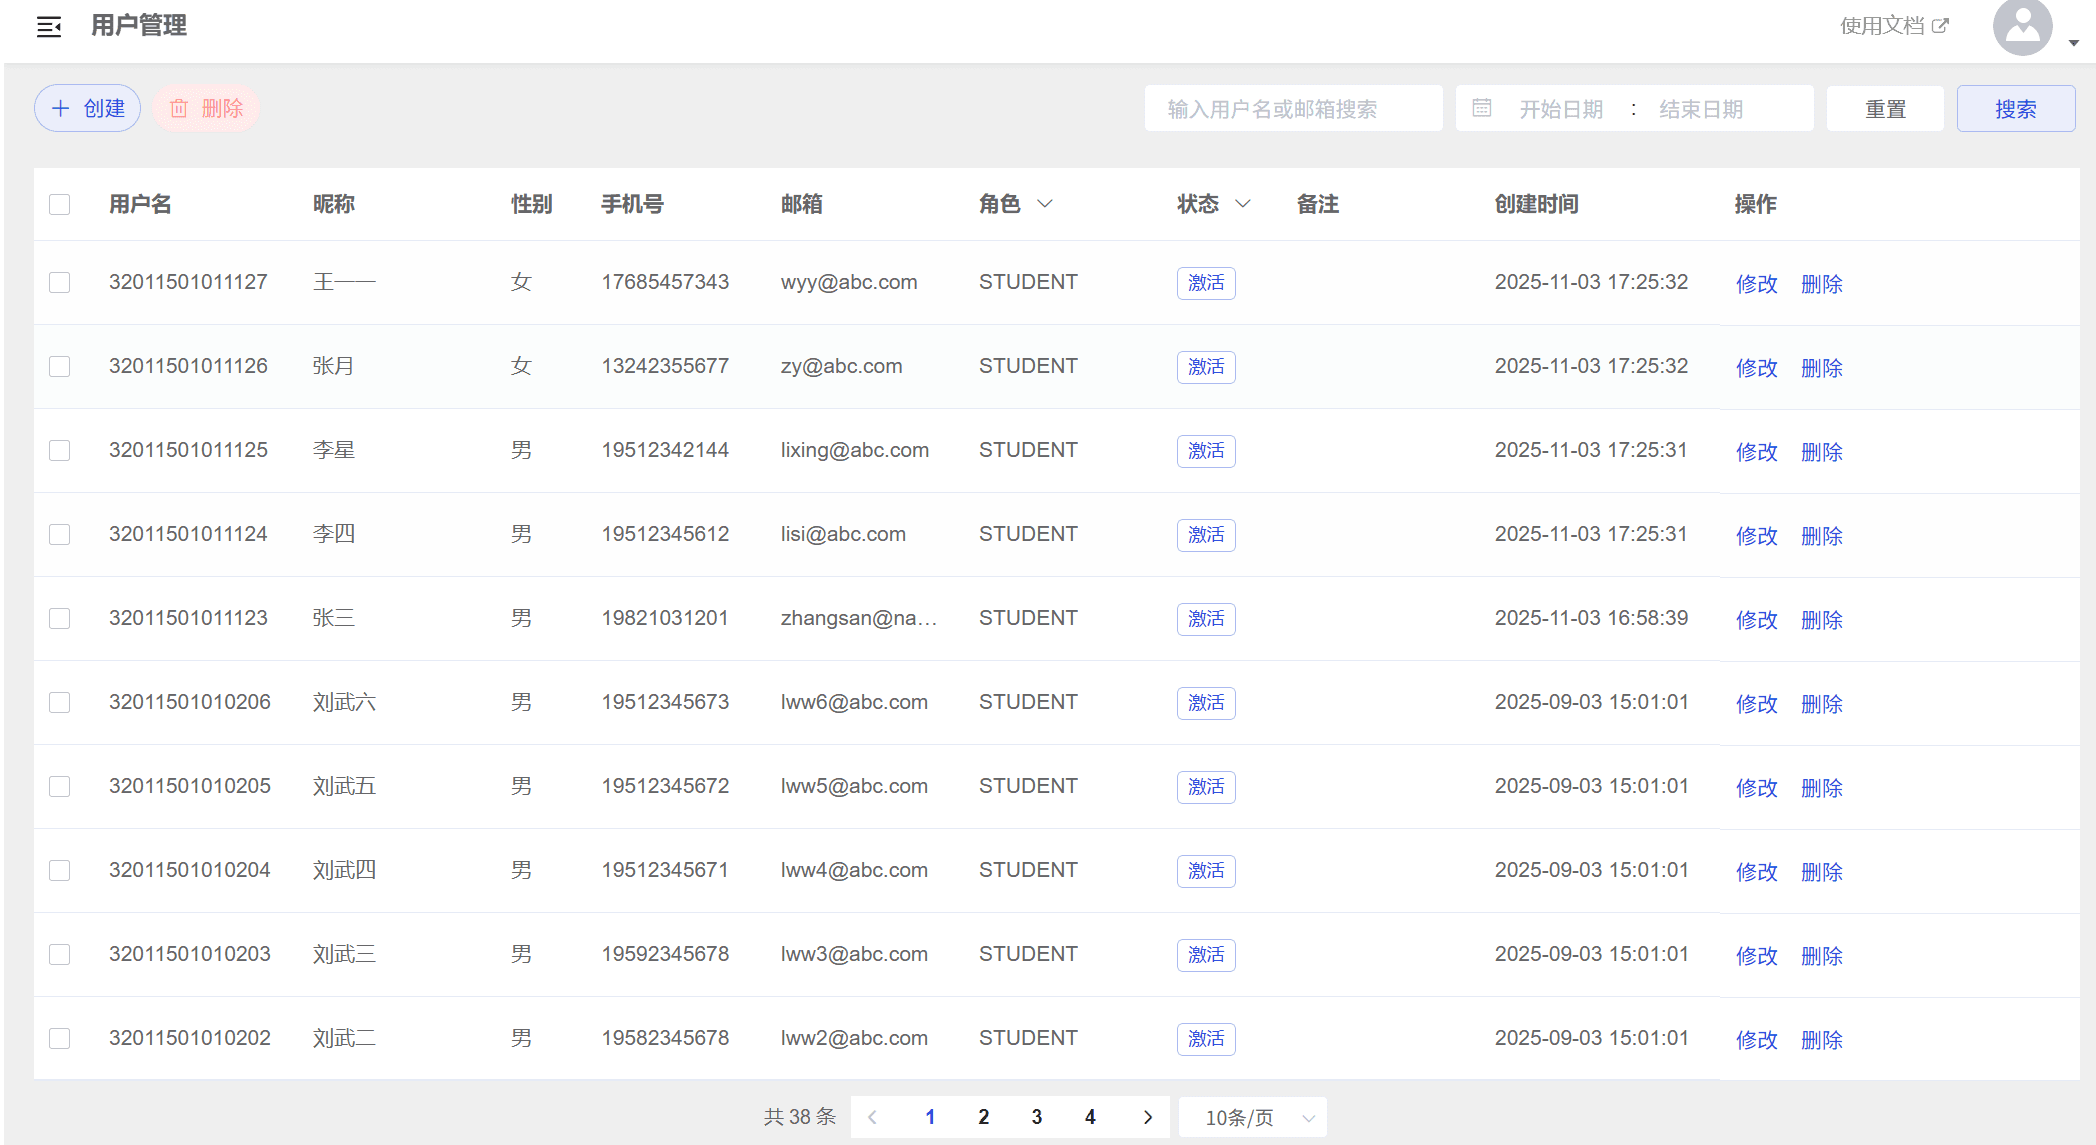Go to page 3

click(1037, 1117)
